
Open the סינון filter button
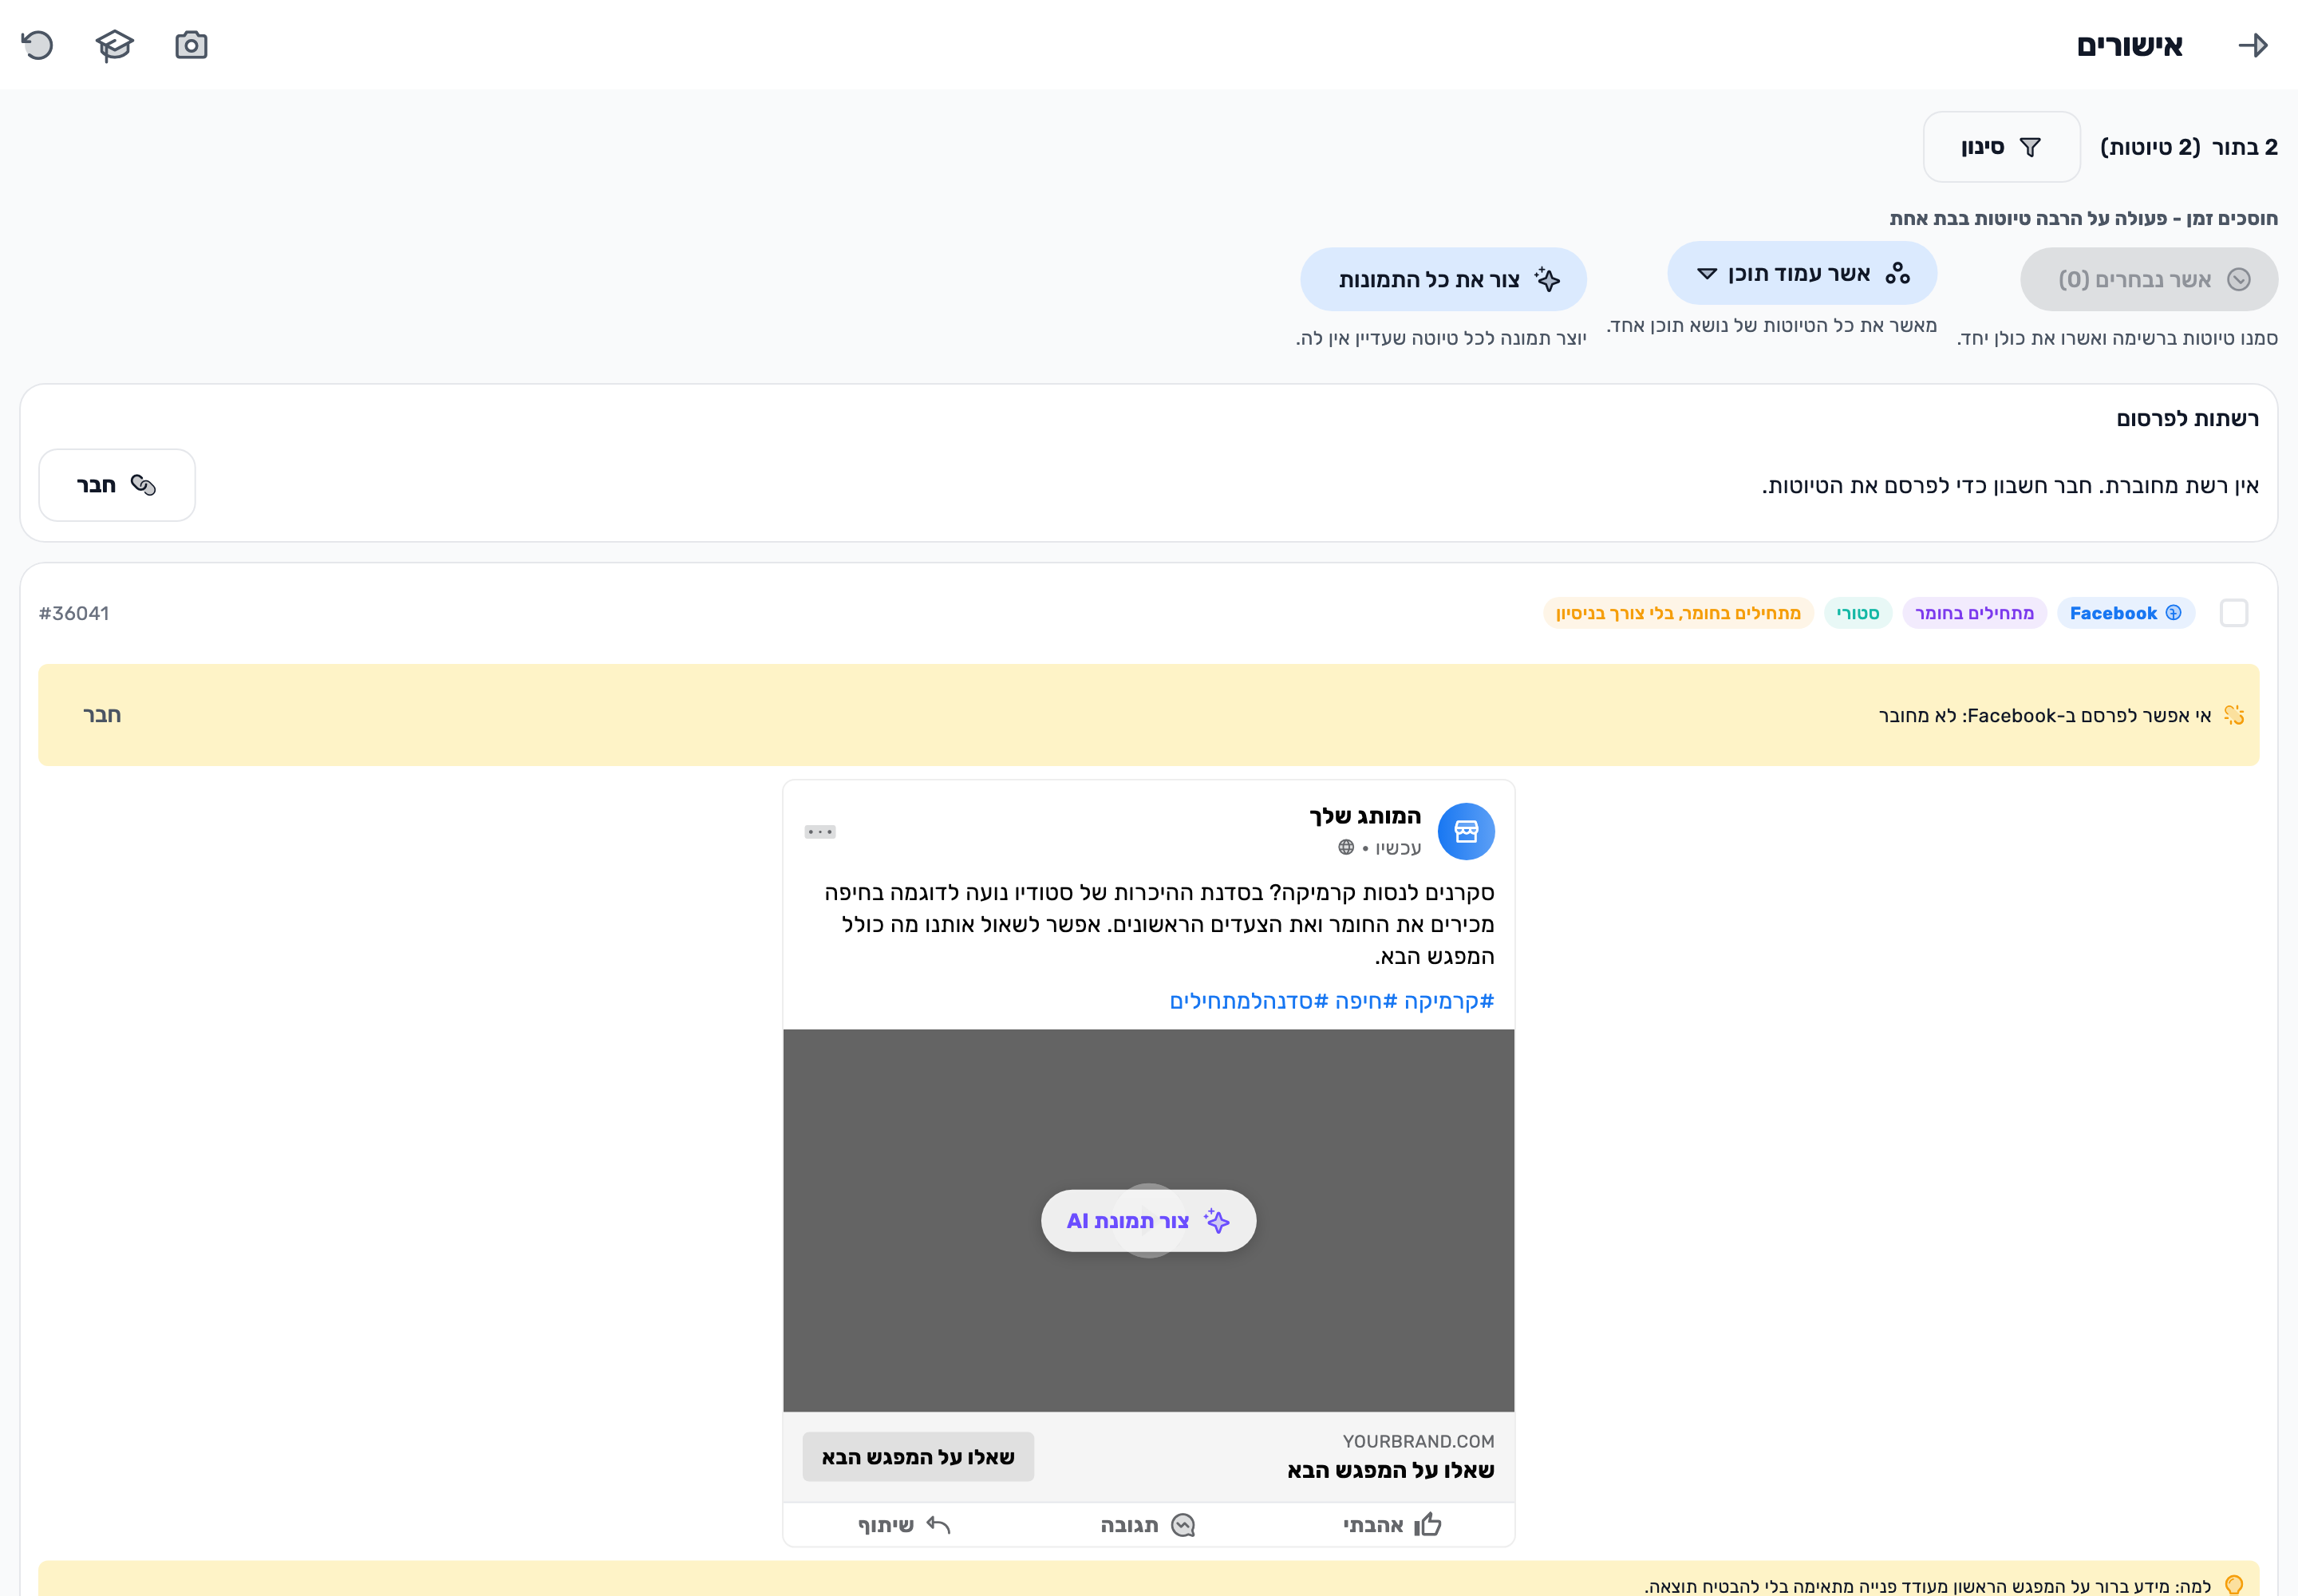click(2001, 147)
